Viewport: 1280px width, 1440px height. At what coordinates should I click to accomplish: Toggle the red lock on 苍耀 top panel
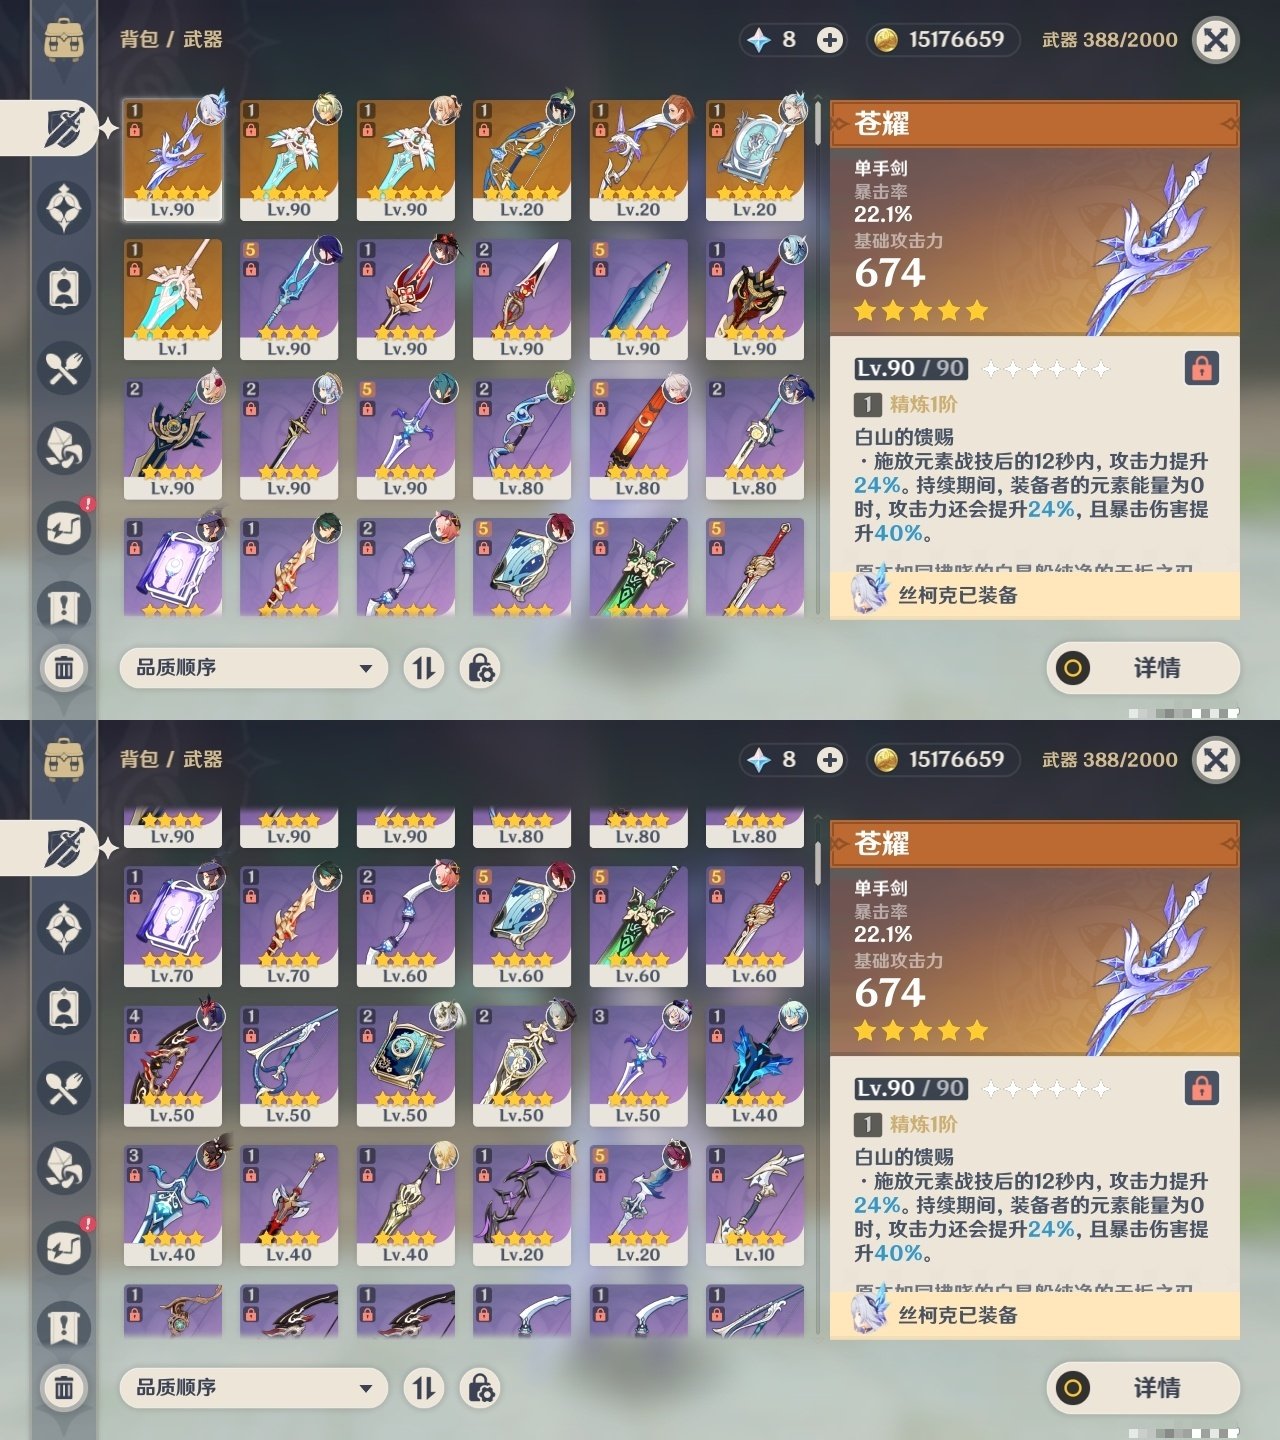(x=1201, y=368)
